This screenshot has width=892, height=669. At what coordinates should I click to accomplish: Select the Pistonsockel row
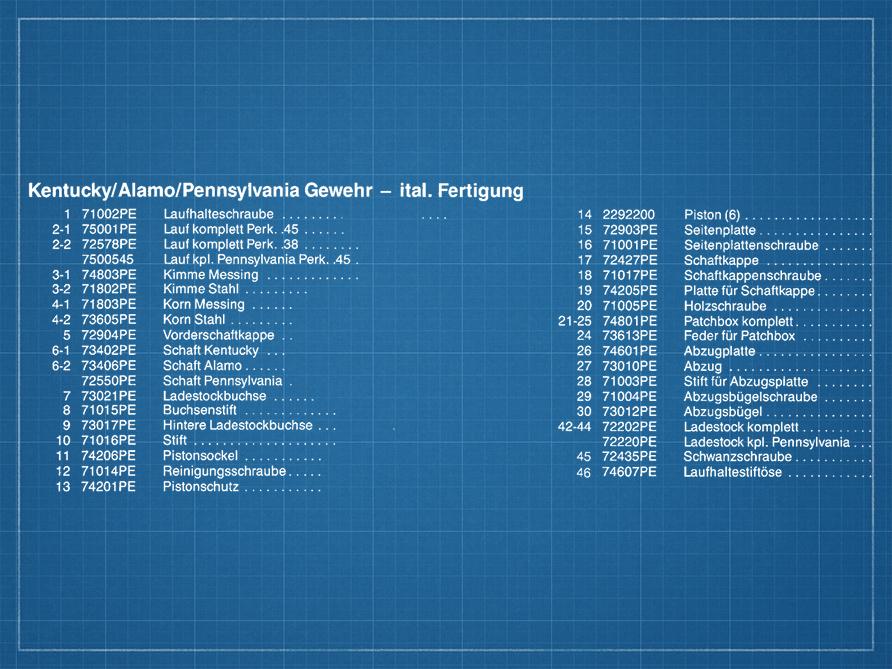point(200,456)
